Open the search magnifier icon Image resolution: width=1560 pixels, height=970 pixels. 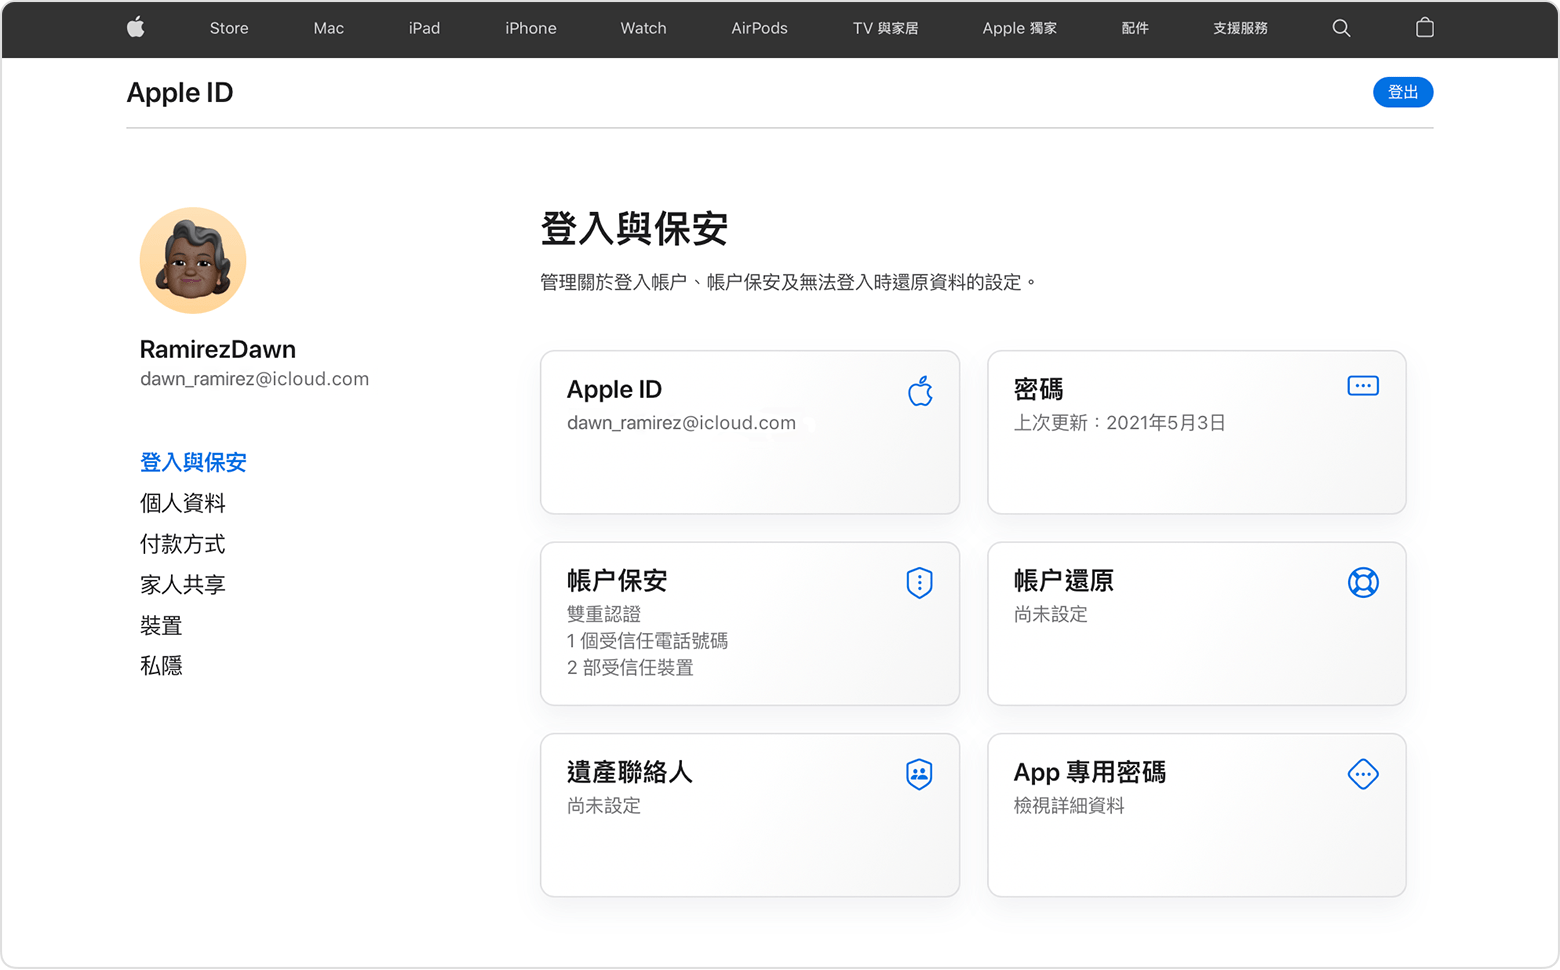(x=1341, y=28)
